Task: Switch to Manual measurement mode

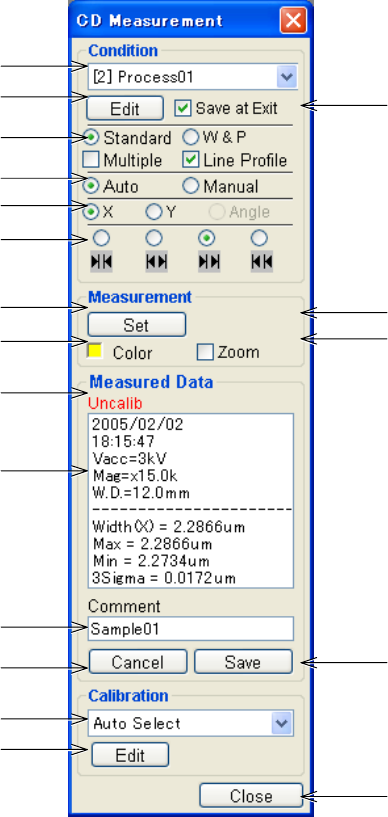Action: [191, 186]
